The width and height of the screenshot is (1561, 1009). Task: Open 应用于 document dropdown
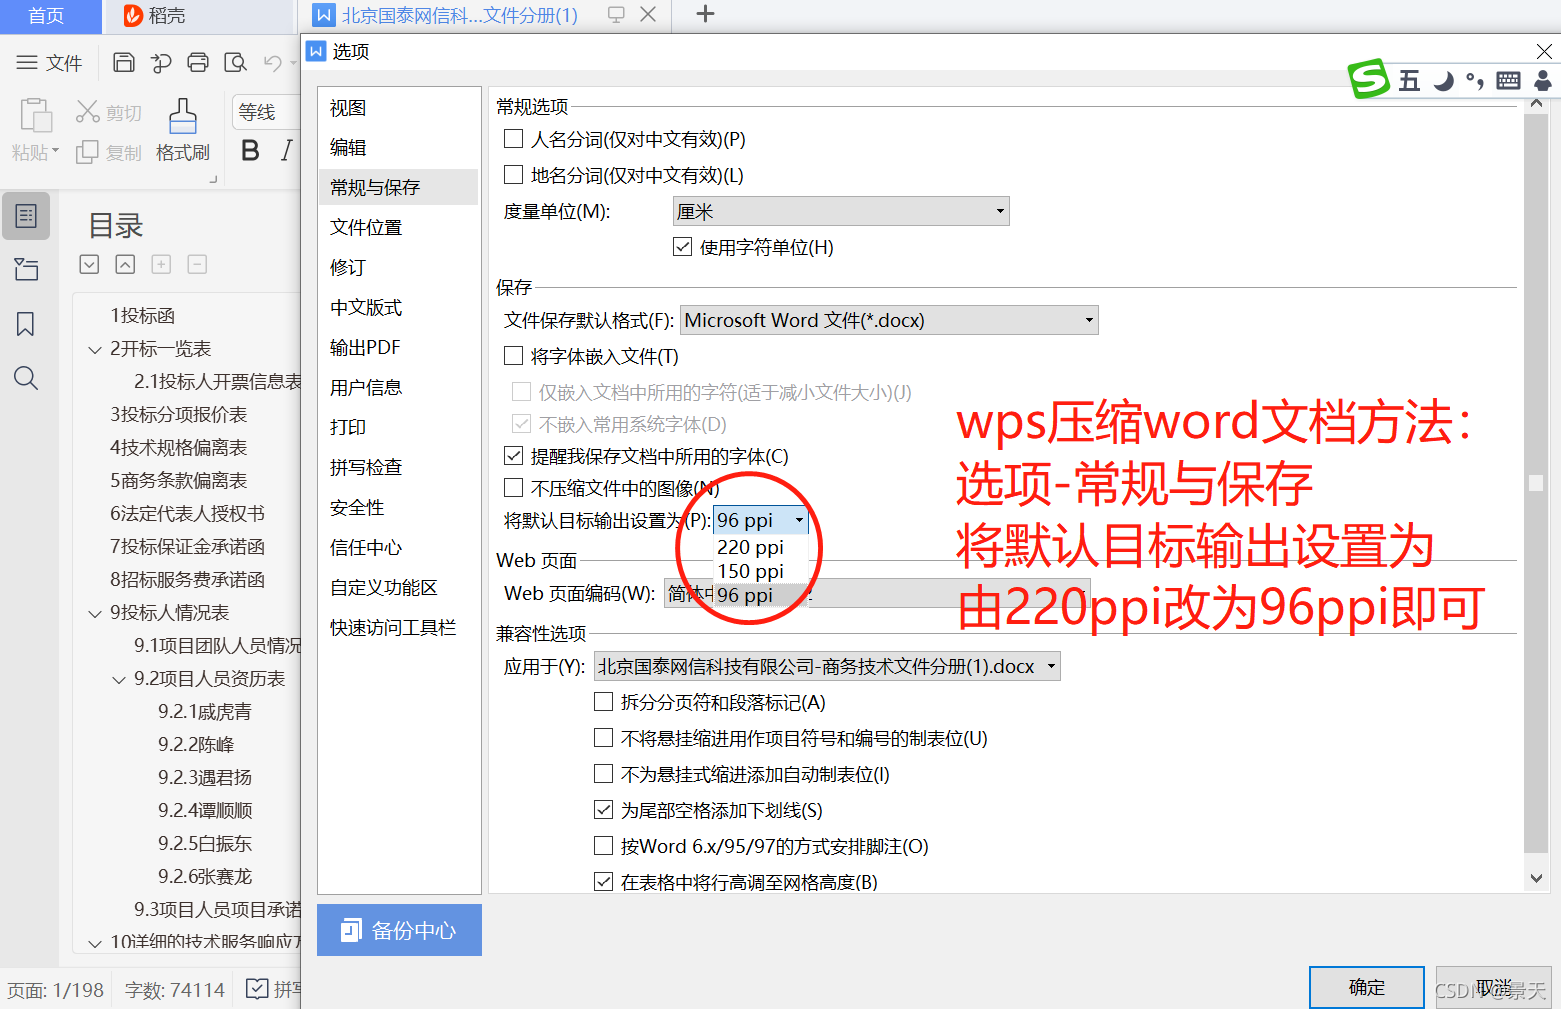[x=827, y=666]
